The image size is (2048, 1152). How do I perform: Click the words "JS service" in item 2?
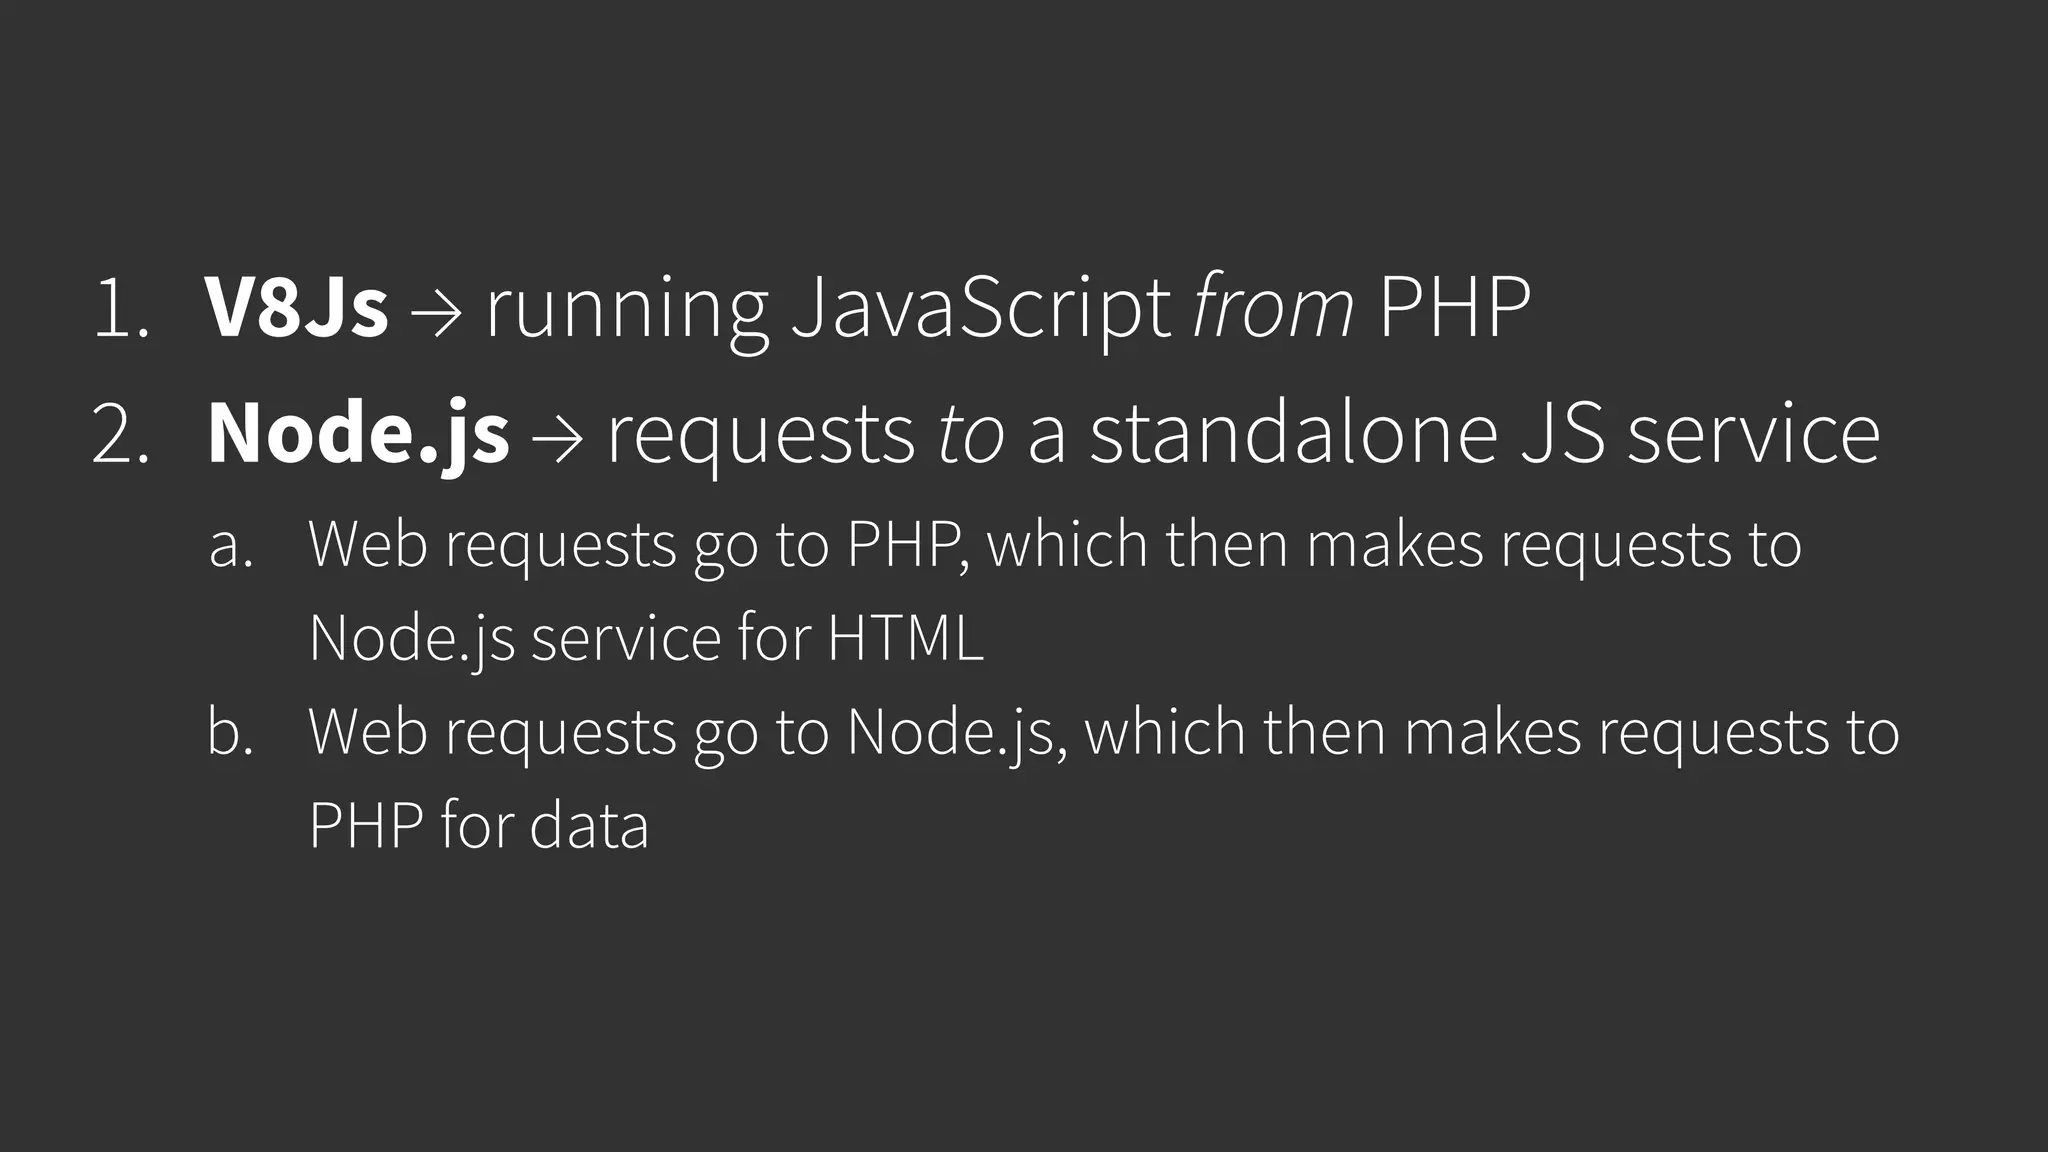(1700, 434)
